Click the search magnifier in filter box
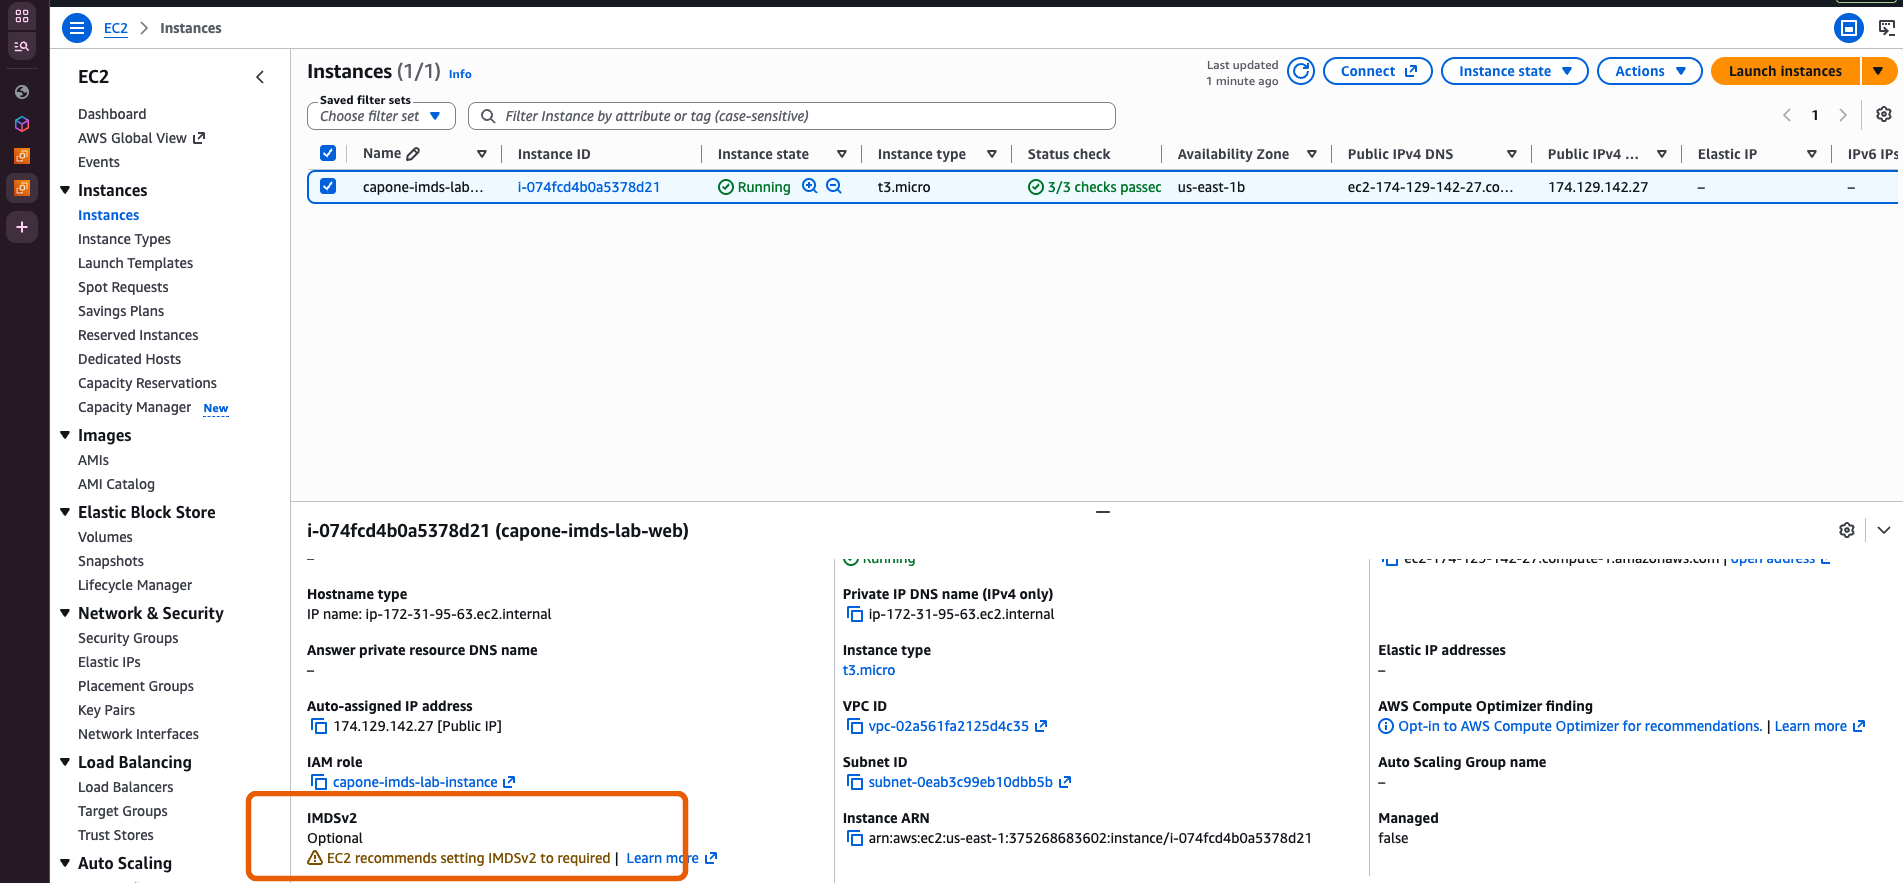 [488, 116]
